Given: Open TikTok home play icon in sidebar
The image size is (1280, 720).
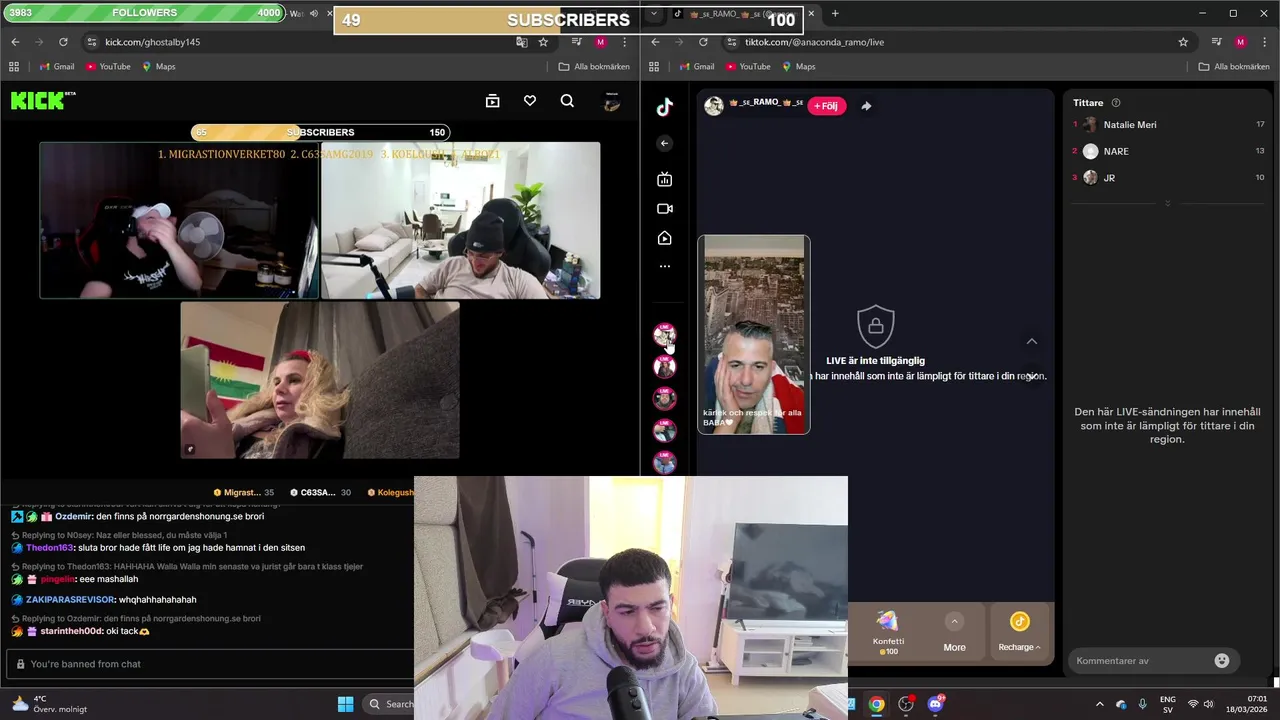Looking at the screenshot, I should click(x=665, y=238).
